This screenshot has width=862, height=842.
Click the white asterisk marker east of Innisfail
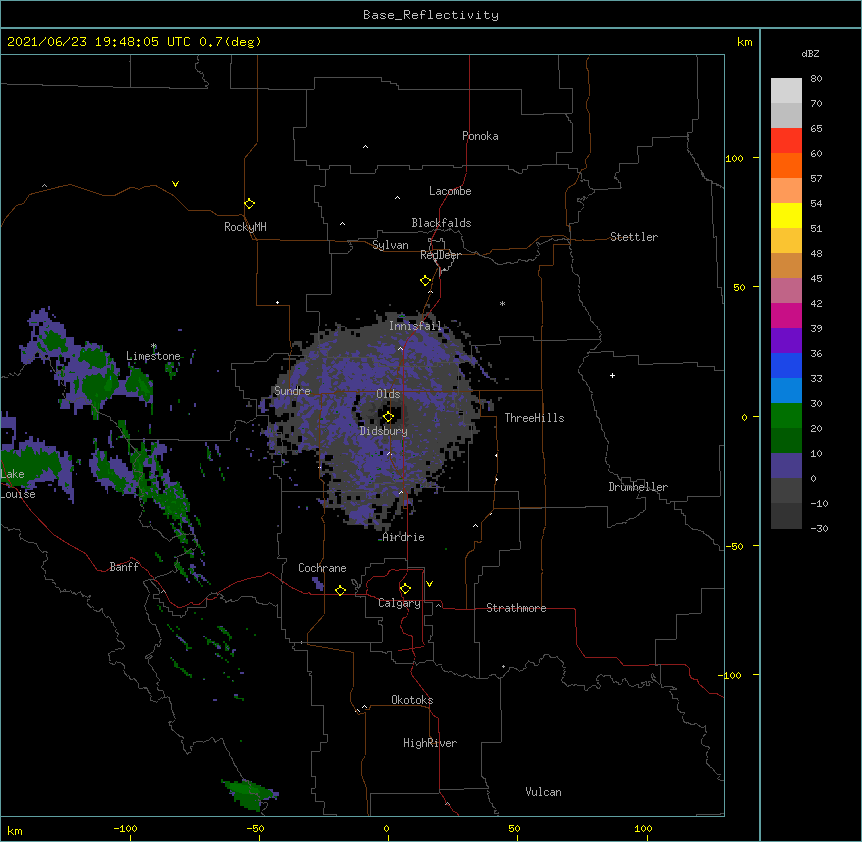502,303
